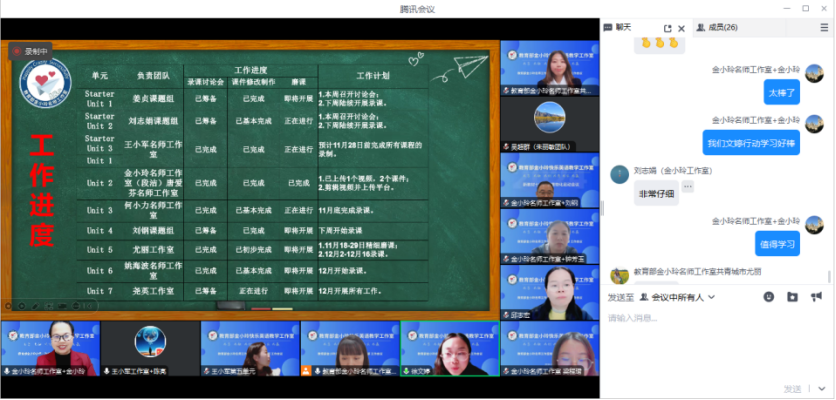Click the 非常仔细 chat bubble
The height and width of the screenshot is (400, 836).
pyautogui.click(x=656, y=195)
